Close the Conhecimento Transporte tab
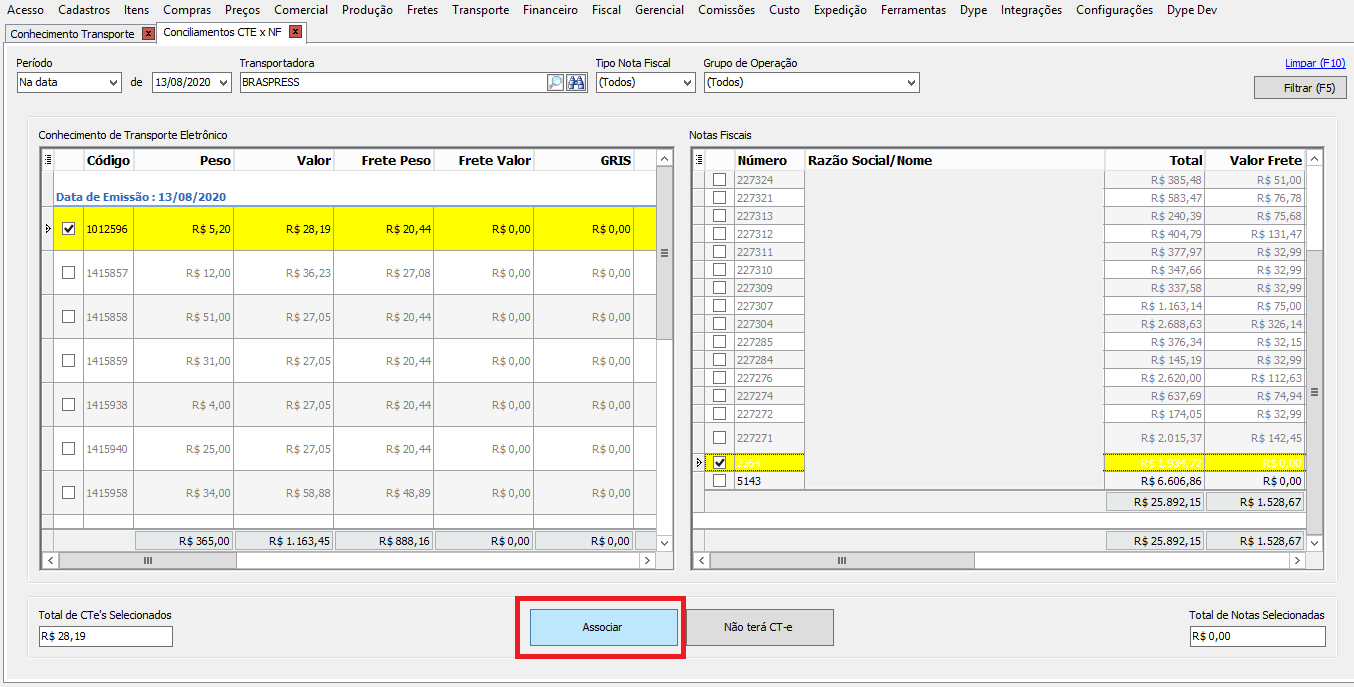 point(149,33)
